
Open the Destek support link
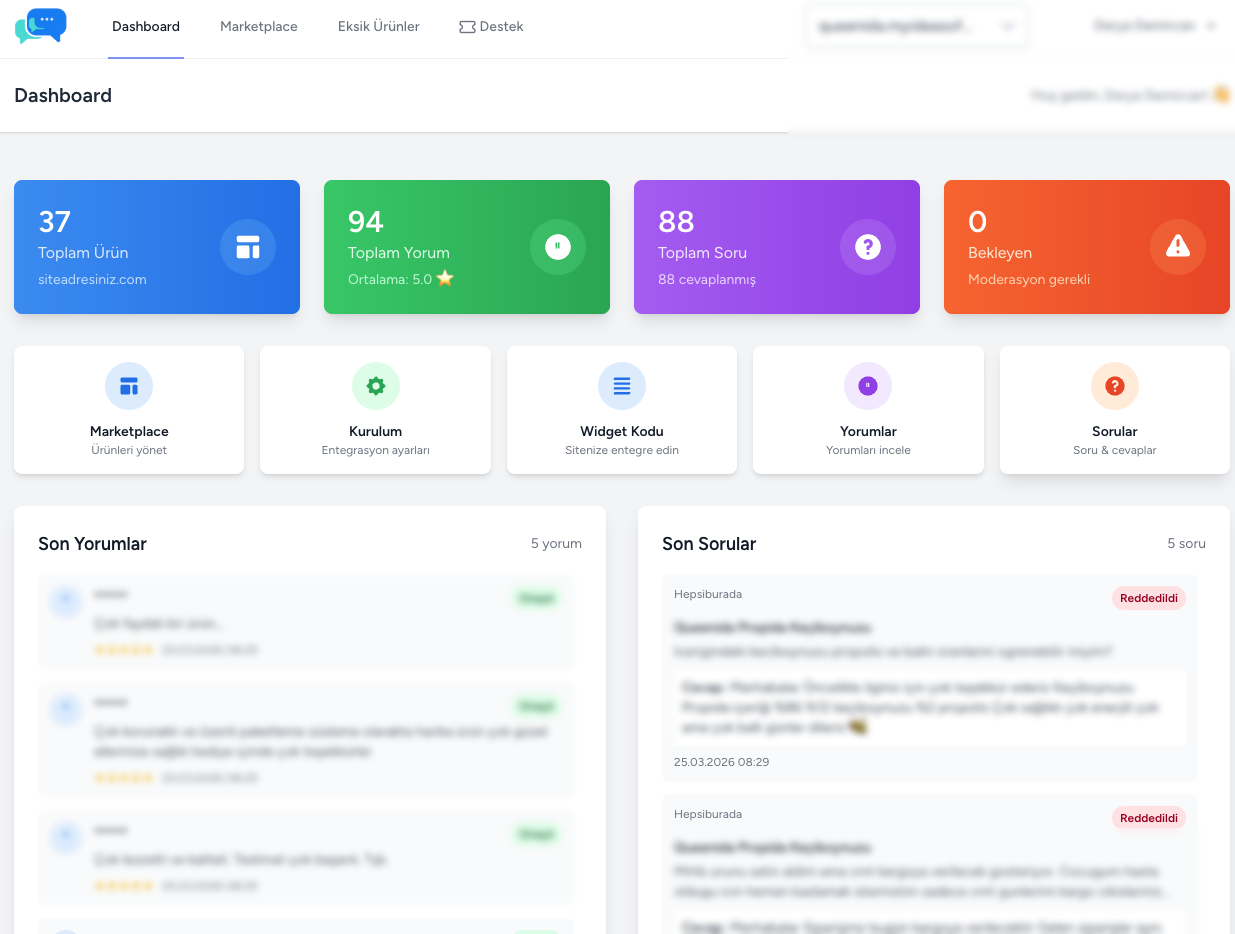coord(491,27)
